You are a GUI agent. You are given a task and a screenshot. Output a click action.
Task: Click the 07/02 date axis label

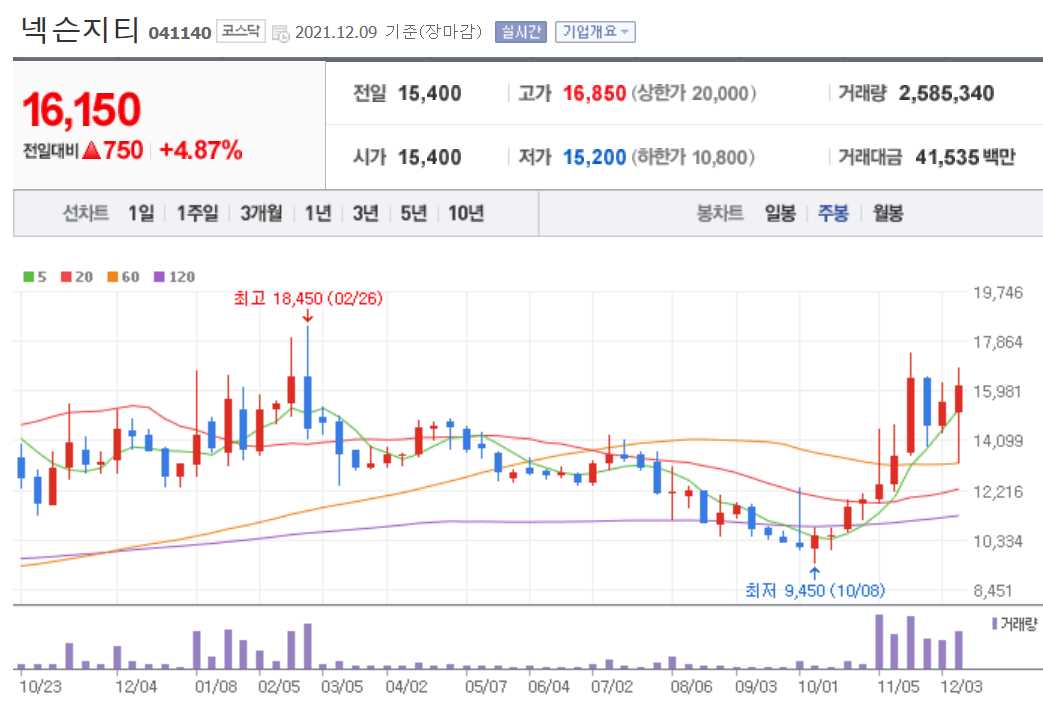(x=612, y=686)
